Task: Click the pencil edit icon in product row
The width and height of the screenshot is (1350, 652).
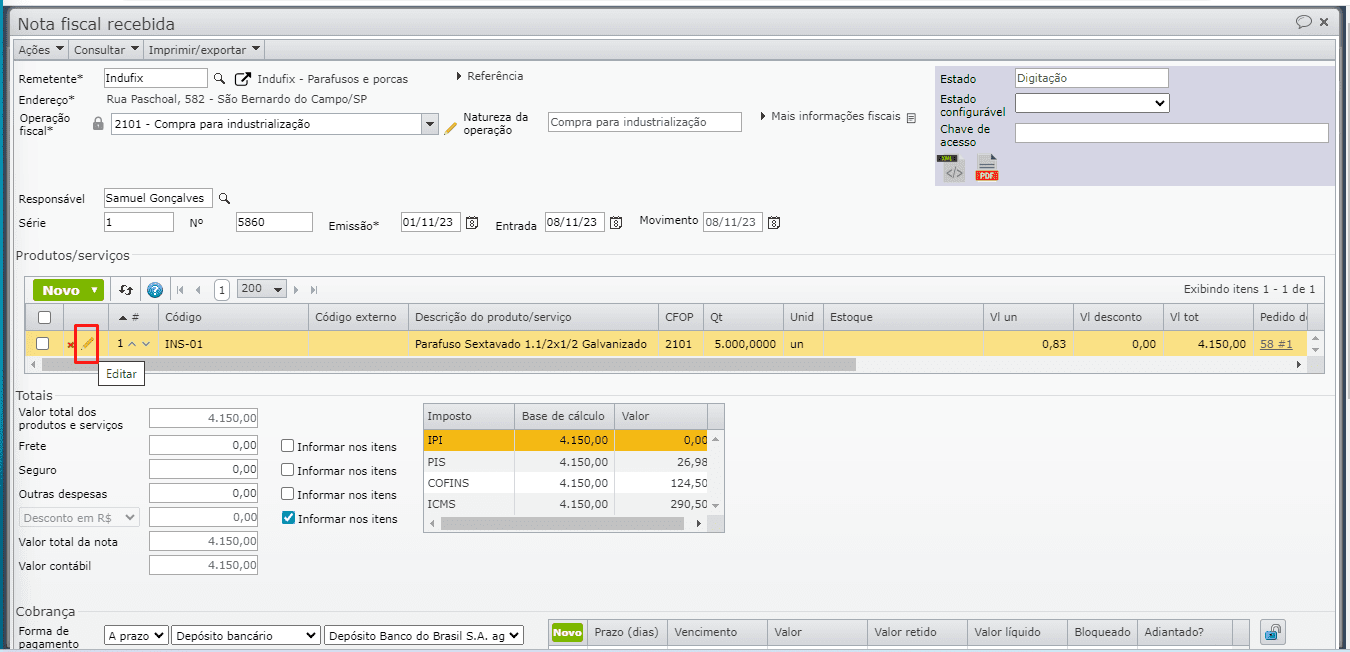Action: coord(87,344)
